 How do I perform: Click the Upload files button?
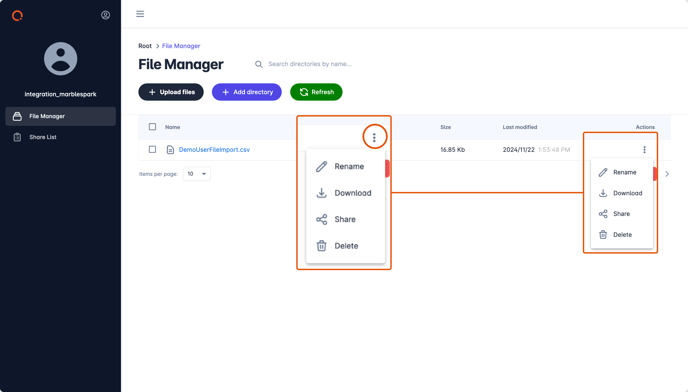(x=171, y=92)
